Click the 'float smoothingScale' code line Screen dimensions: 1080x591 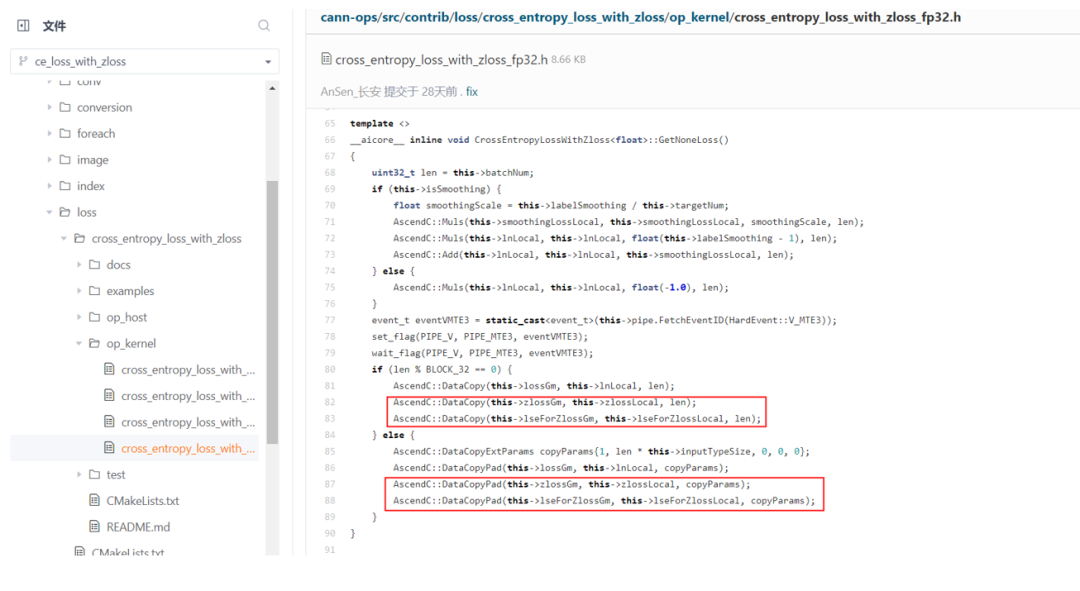[561, 205]
